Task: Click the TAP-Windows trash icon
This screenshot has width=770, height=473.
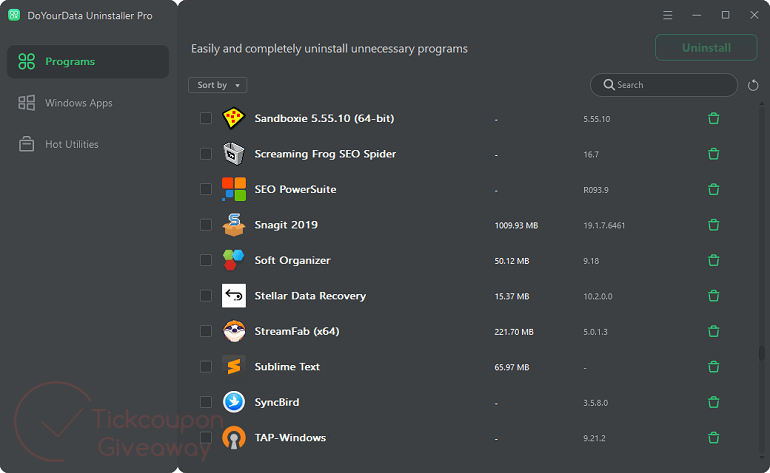Action: pos(714,438)
